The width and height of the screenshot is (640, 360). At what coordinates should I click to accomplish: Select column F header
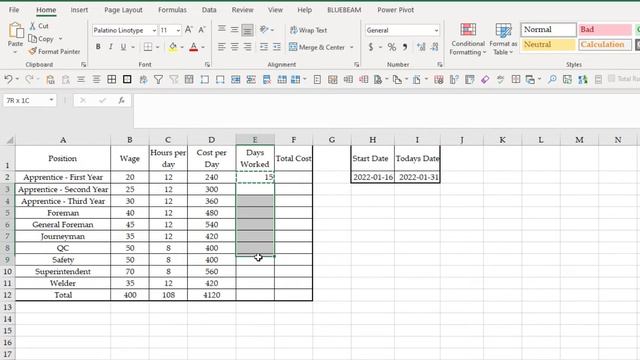pos(293,140)
